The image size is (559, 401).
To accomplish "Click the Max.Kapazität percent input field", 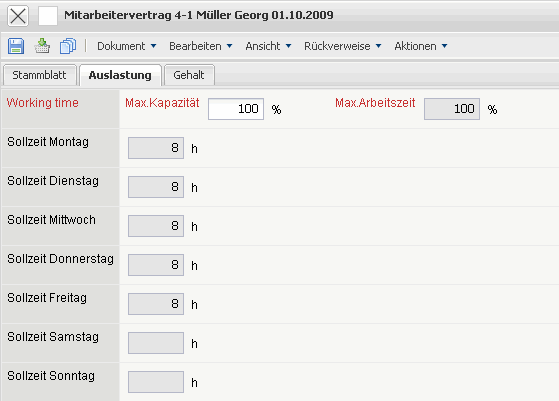I will tap(236, 109).
